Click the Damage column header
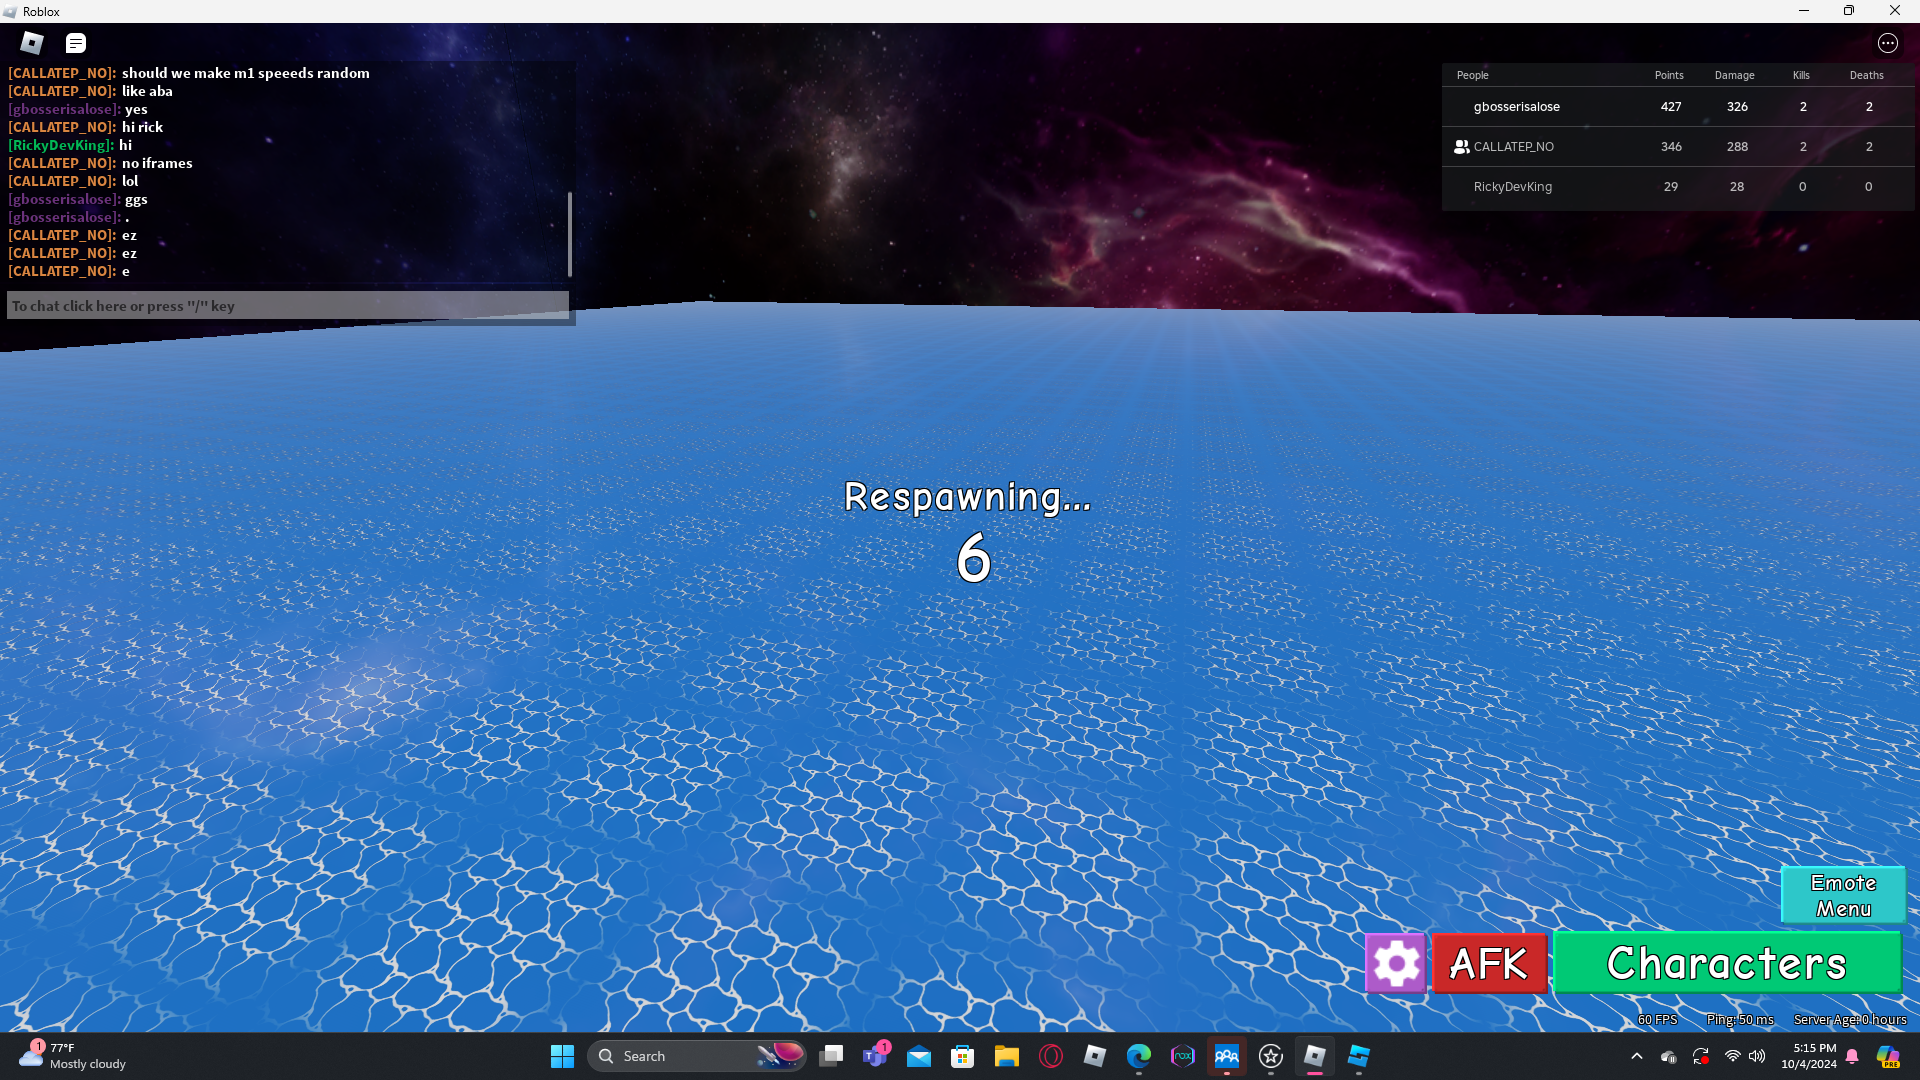The image size is (1920, 1080). (1734, 75)
